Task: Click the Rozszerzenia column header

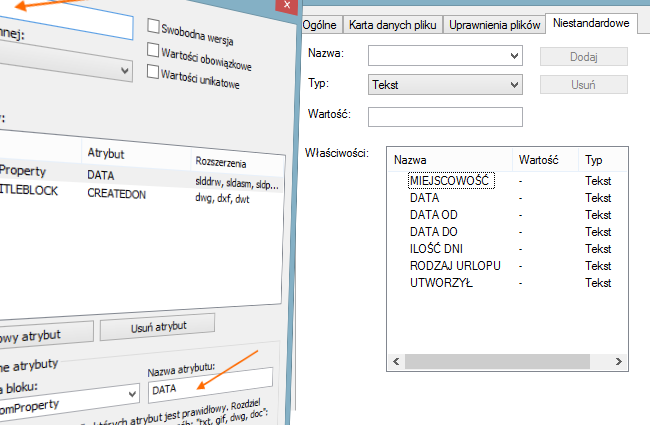Action: pos(238,162)
